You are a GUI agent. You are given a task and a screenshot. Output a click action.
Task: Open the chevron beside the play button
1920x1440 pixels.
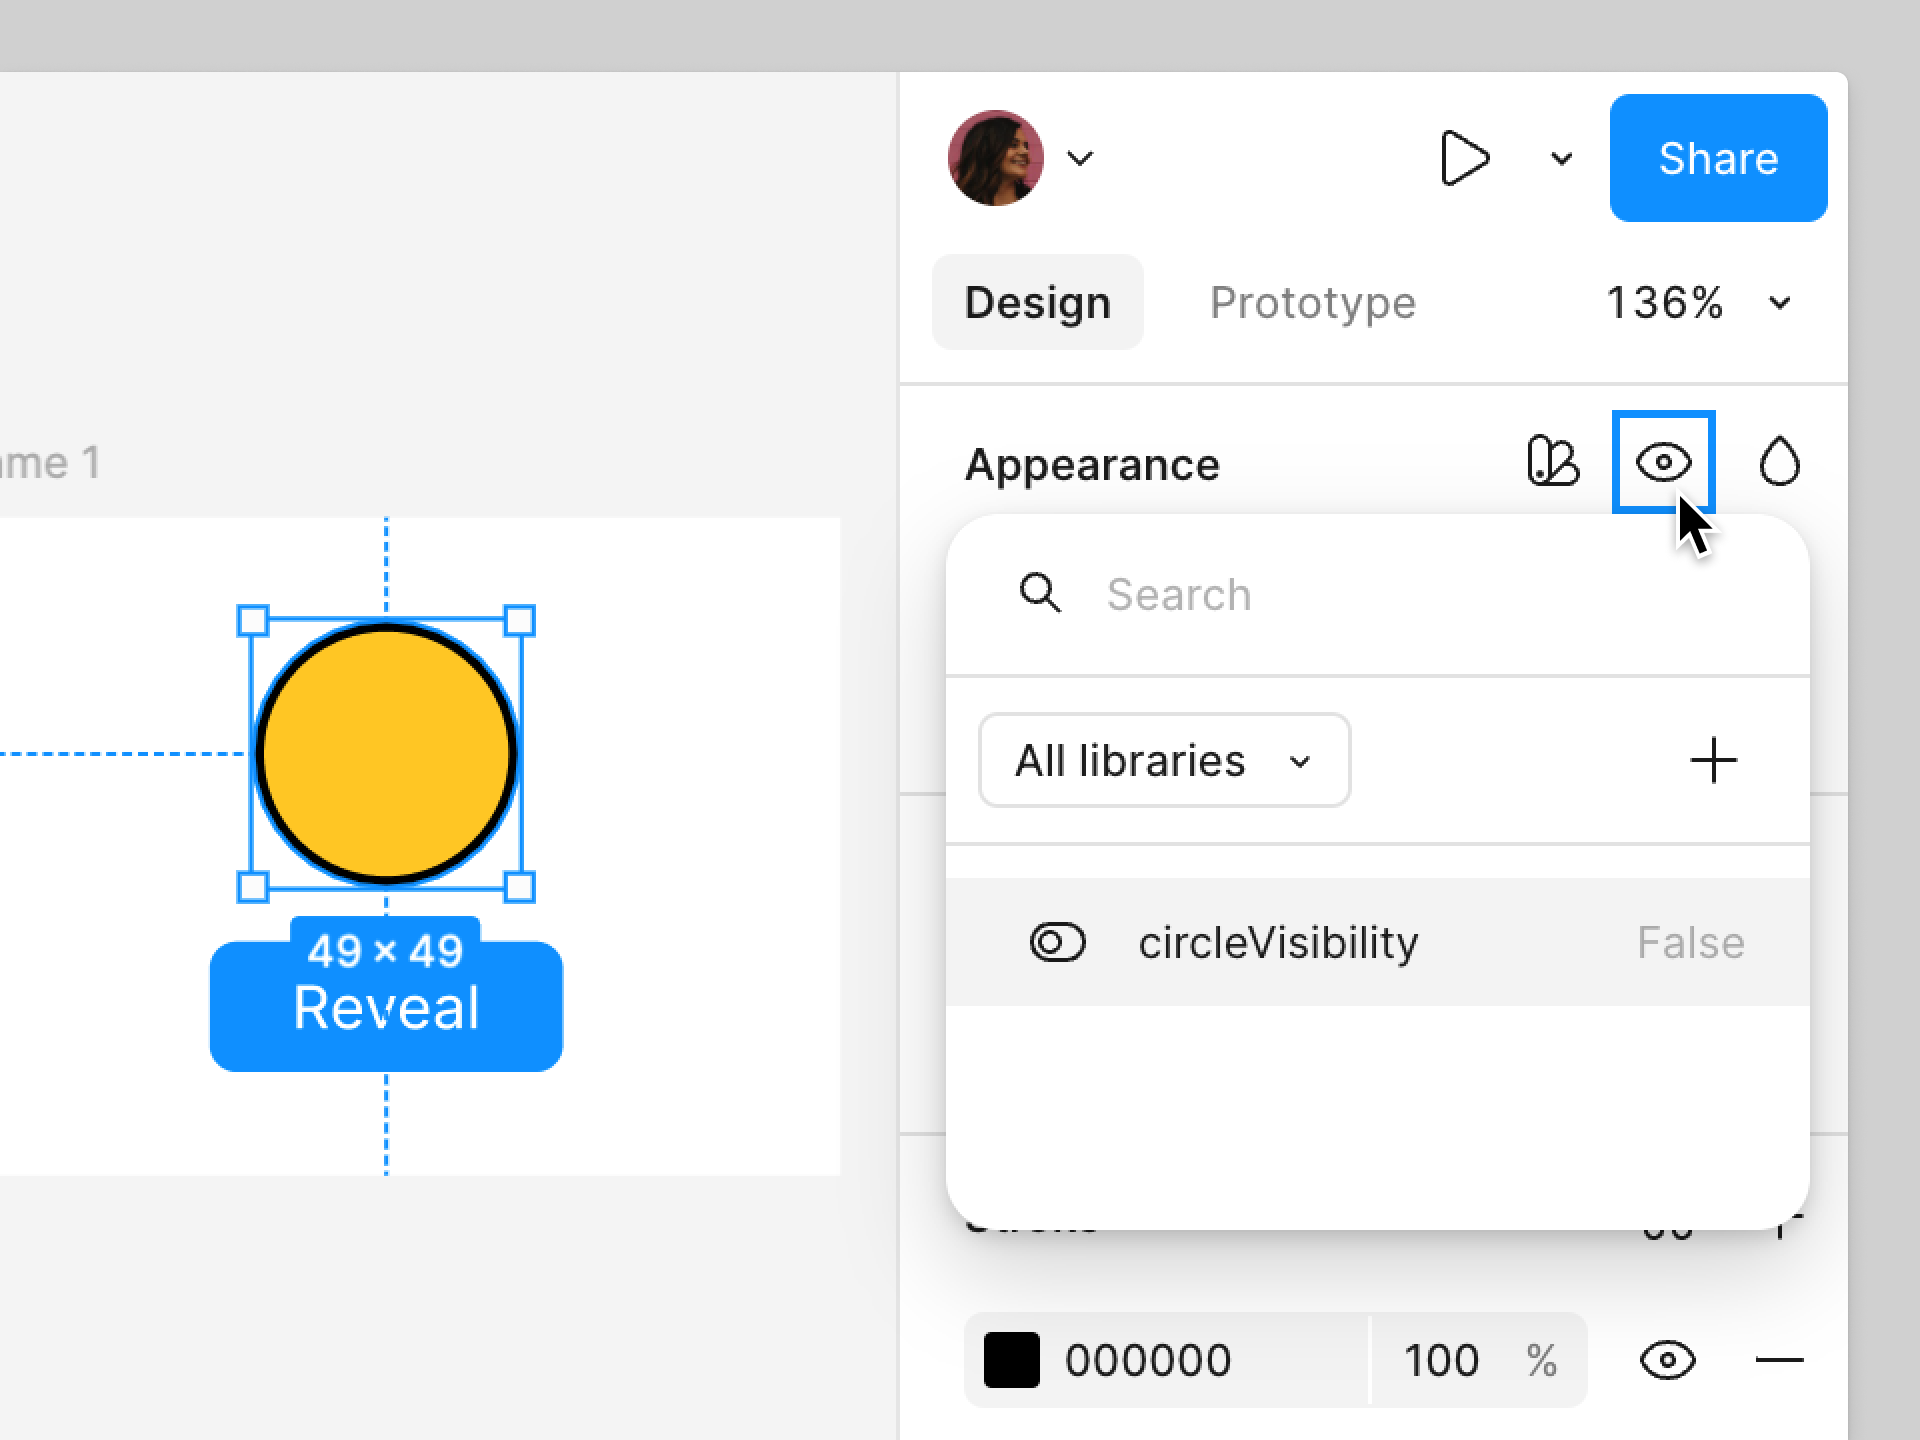(1561, 158)
